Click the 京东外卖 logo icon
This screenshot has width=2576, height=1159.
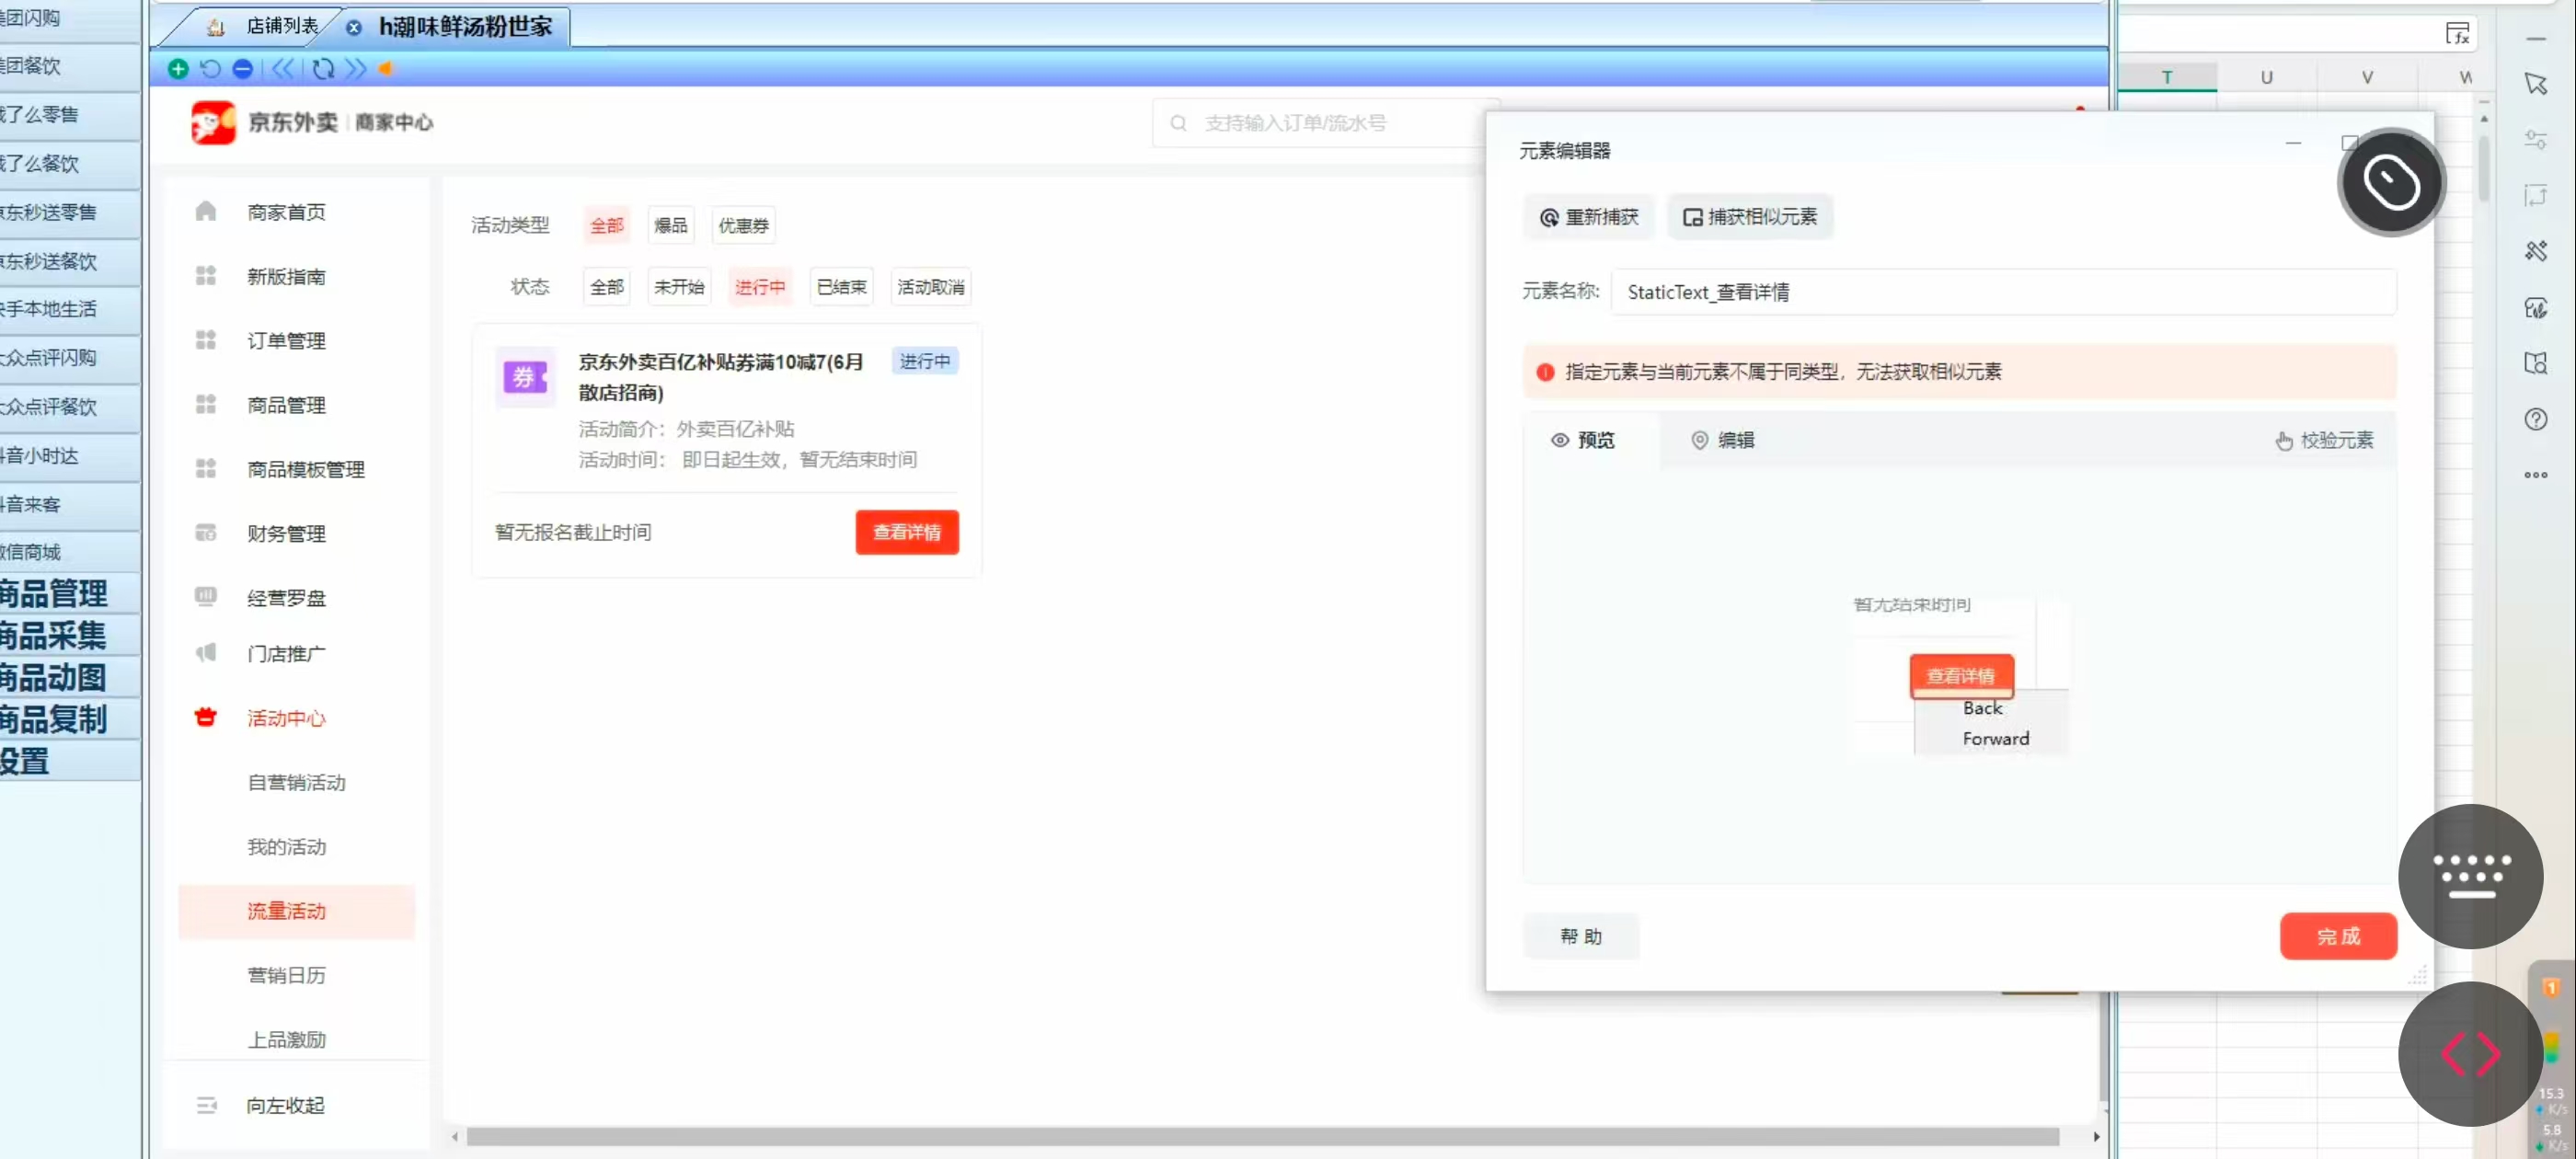[x=213, y=122]
